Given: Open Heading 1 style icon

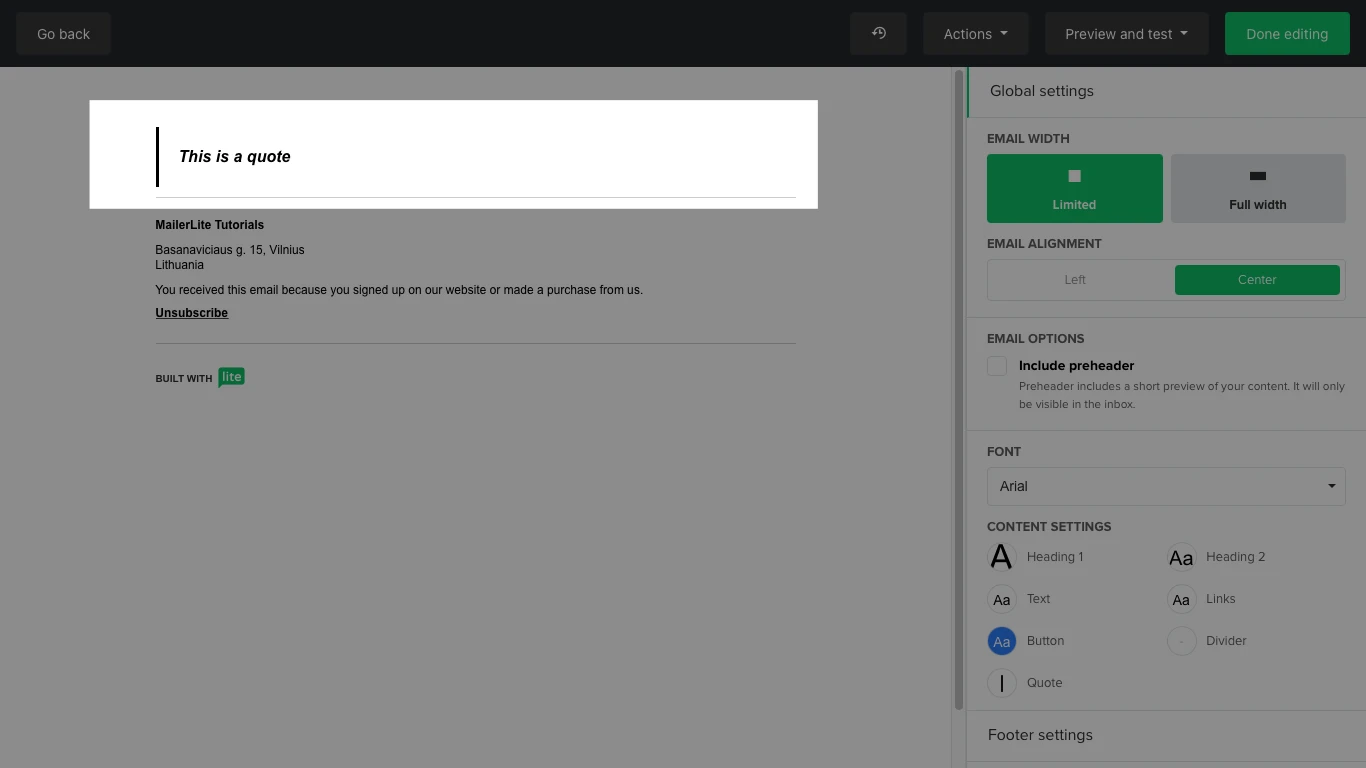Looking at the screenshot, I should pos(1001,557).
